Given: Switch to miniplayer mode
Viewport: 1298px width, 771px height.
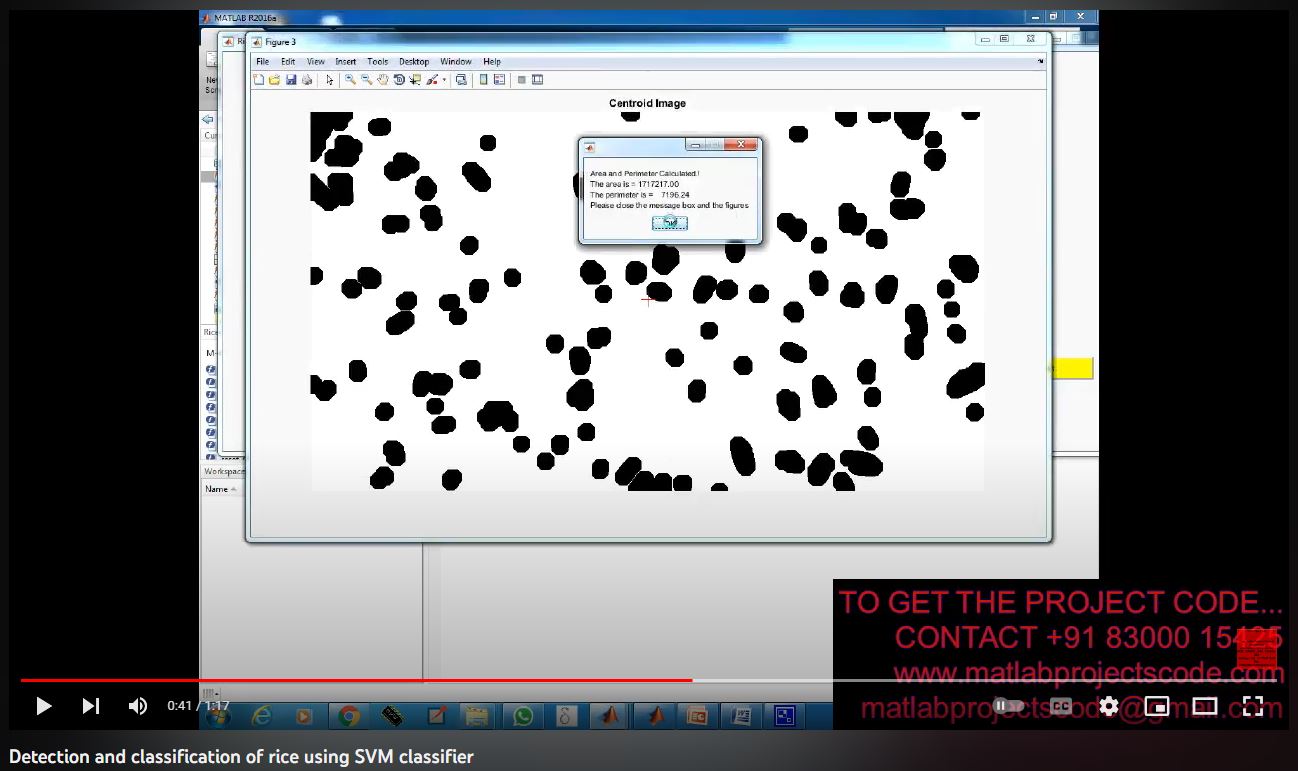Looking at the screenshot, I should pos(1157,706).
